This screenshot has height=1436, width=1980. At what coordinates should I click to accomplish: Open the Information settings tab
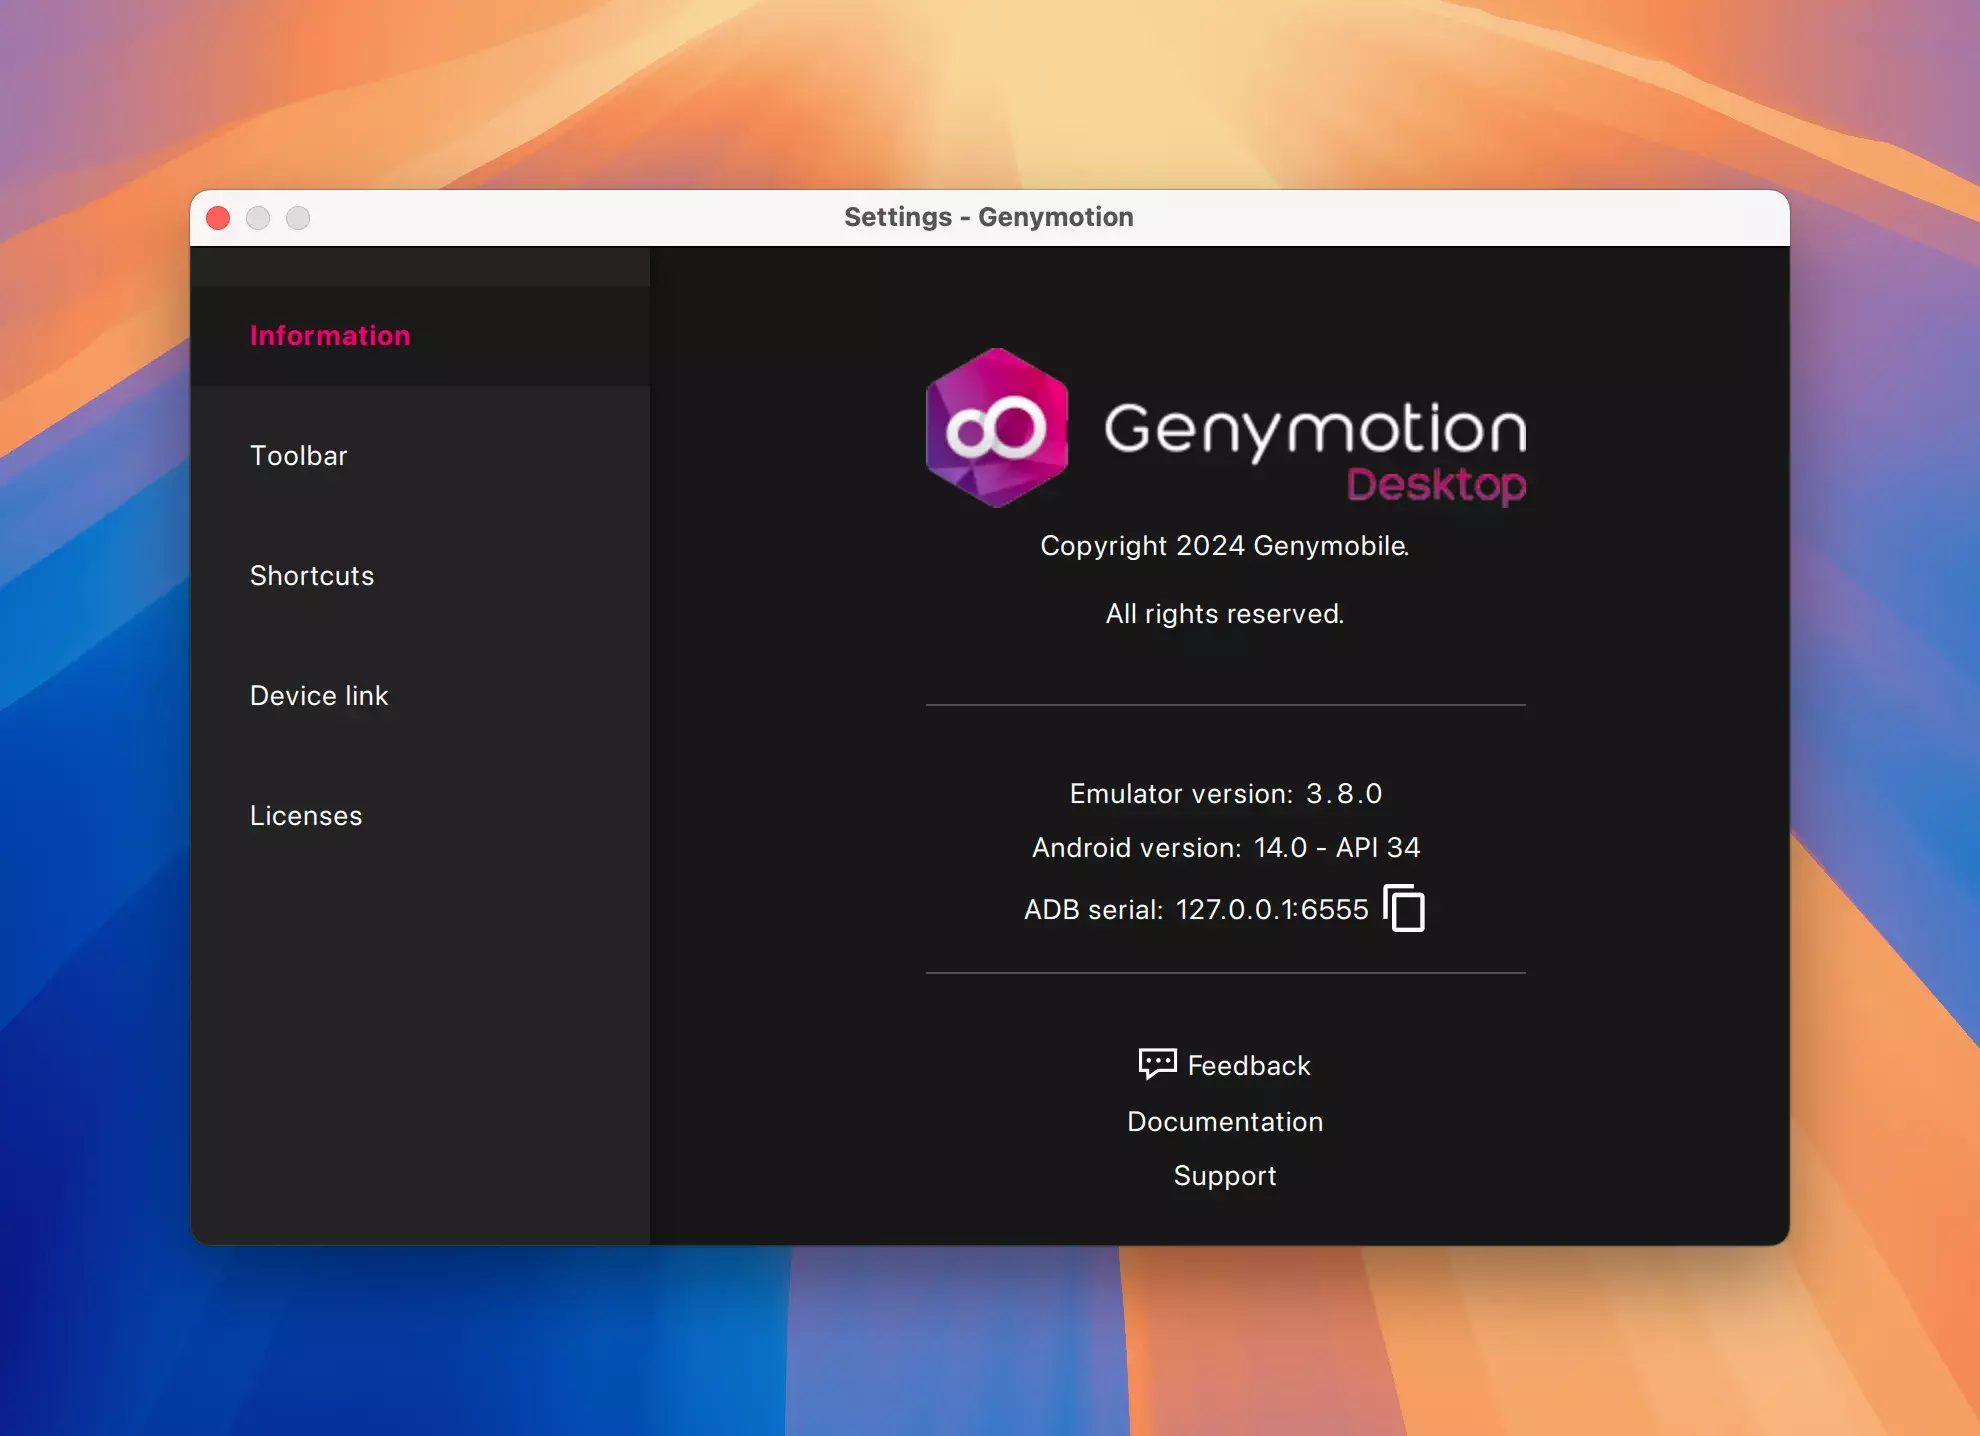[x=330, y=336]
